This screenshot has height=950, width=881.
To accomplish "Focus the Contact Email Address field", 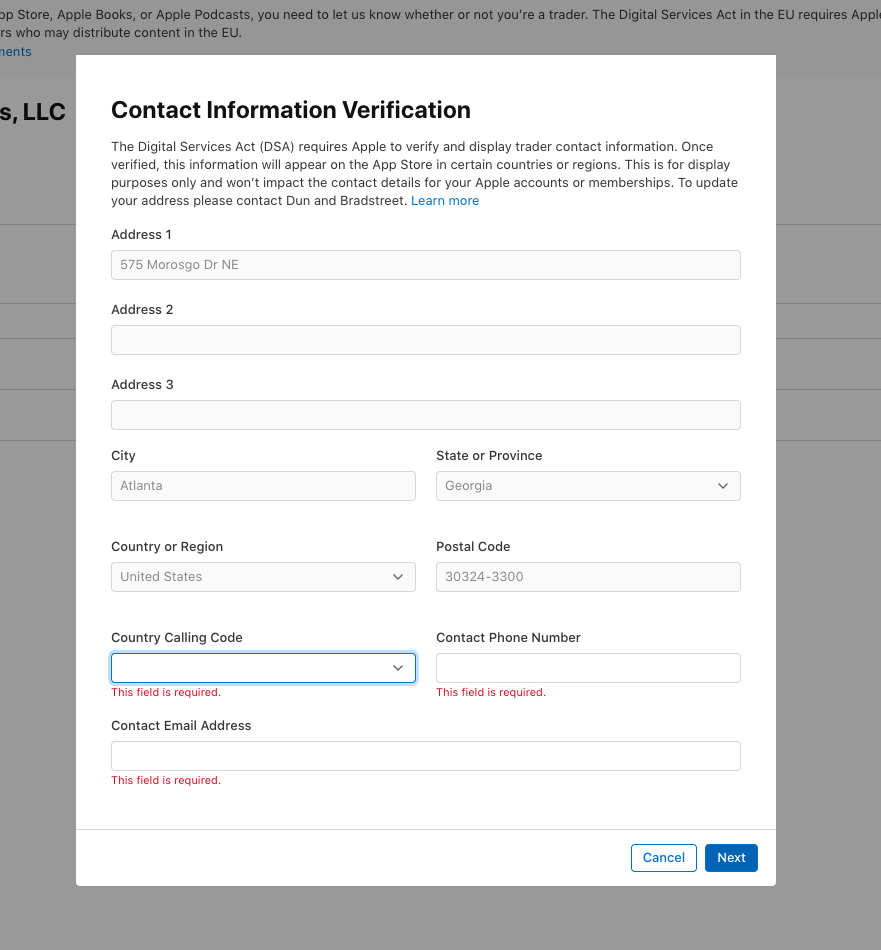I will pyautogui.click(x=425, y=756).
